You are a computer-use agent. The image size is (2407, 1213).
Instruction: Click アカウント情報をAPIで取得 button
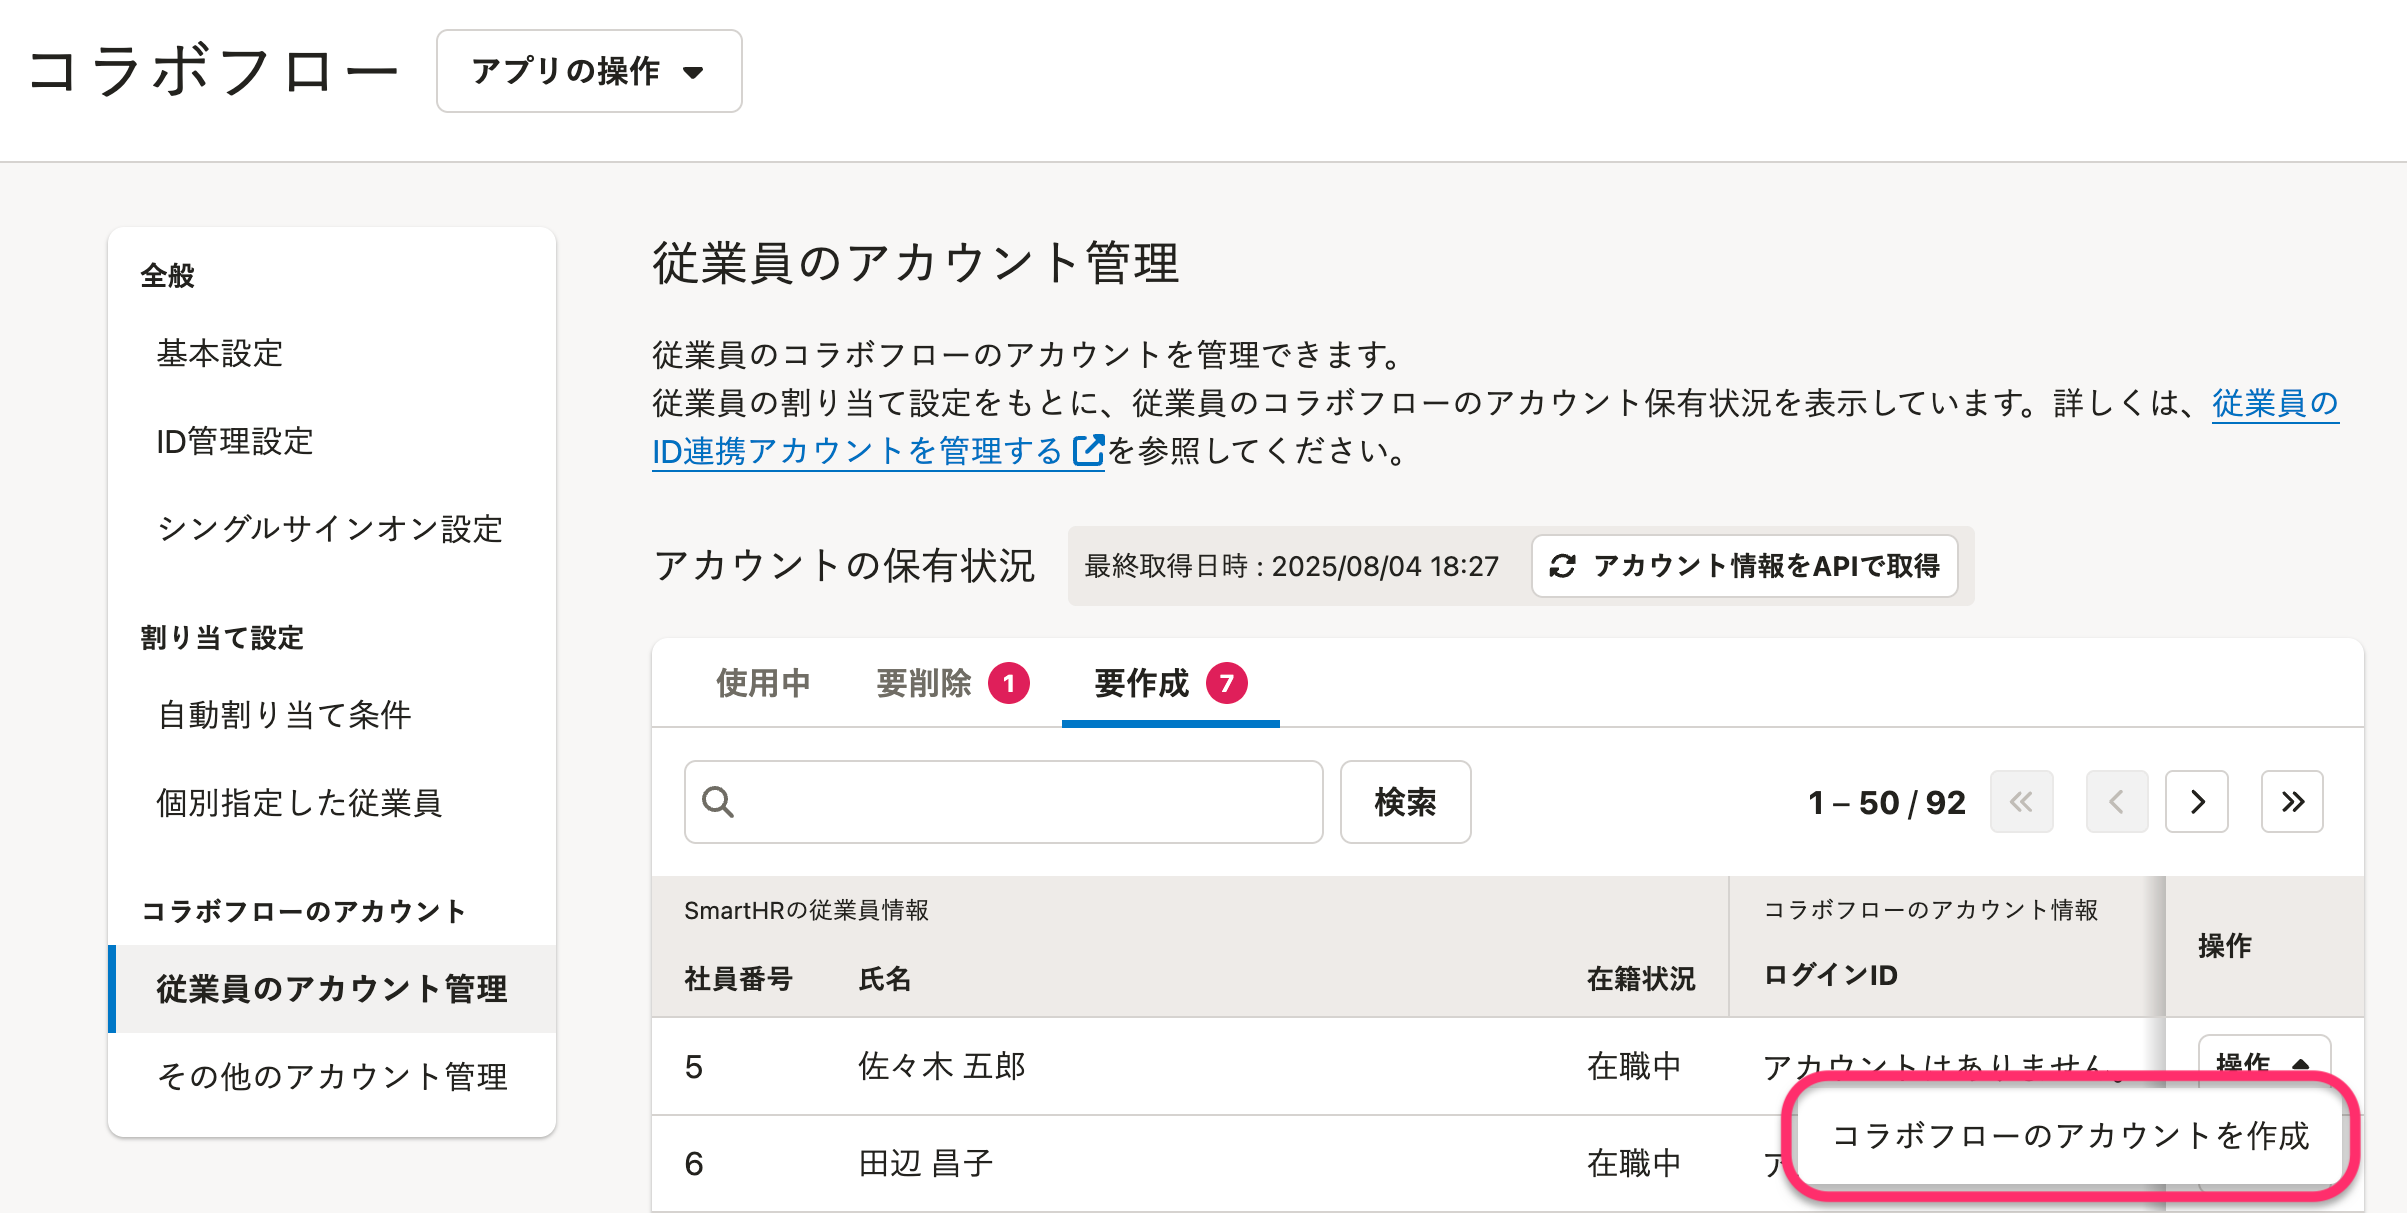pos(1745,566)
